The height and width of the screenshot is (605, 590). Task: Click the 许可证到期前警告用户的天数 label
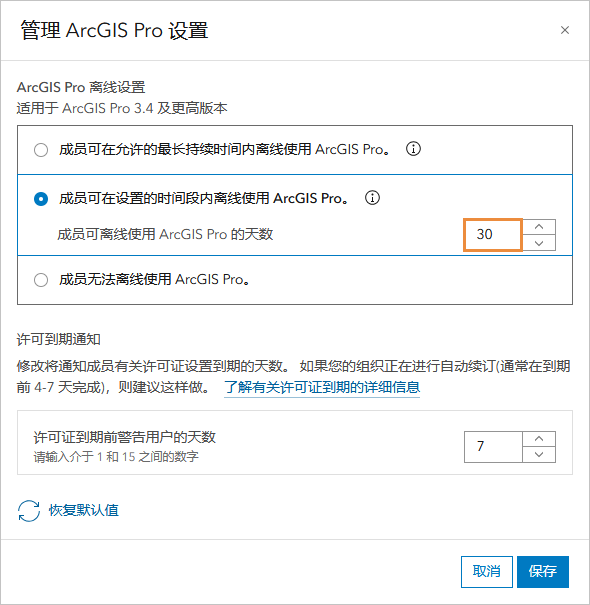point(124,437)
